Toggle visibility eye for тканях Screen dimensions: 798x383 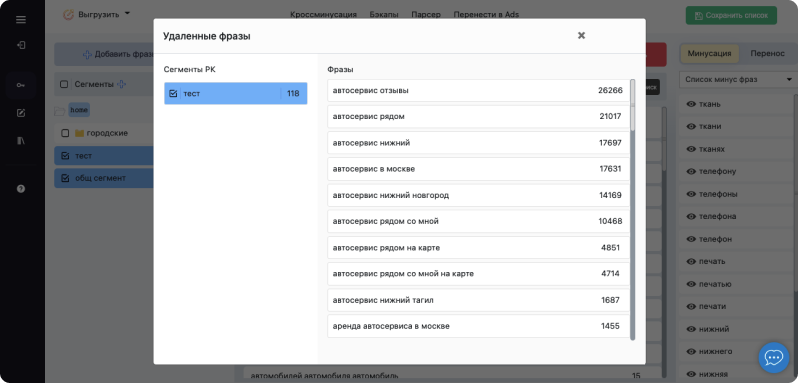click(691, 149)
